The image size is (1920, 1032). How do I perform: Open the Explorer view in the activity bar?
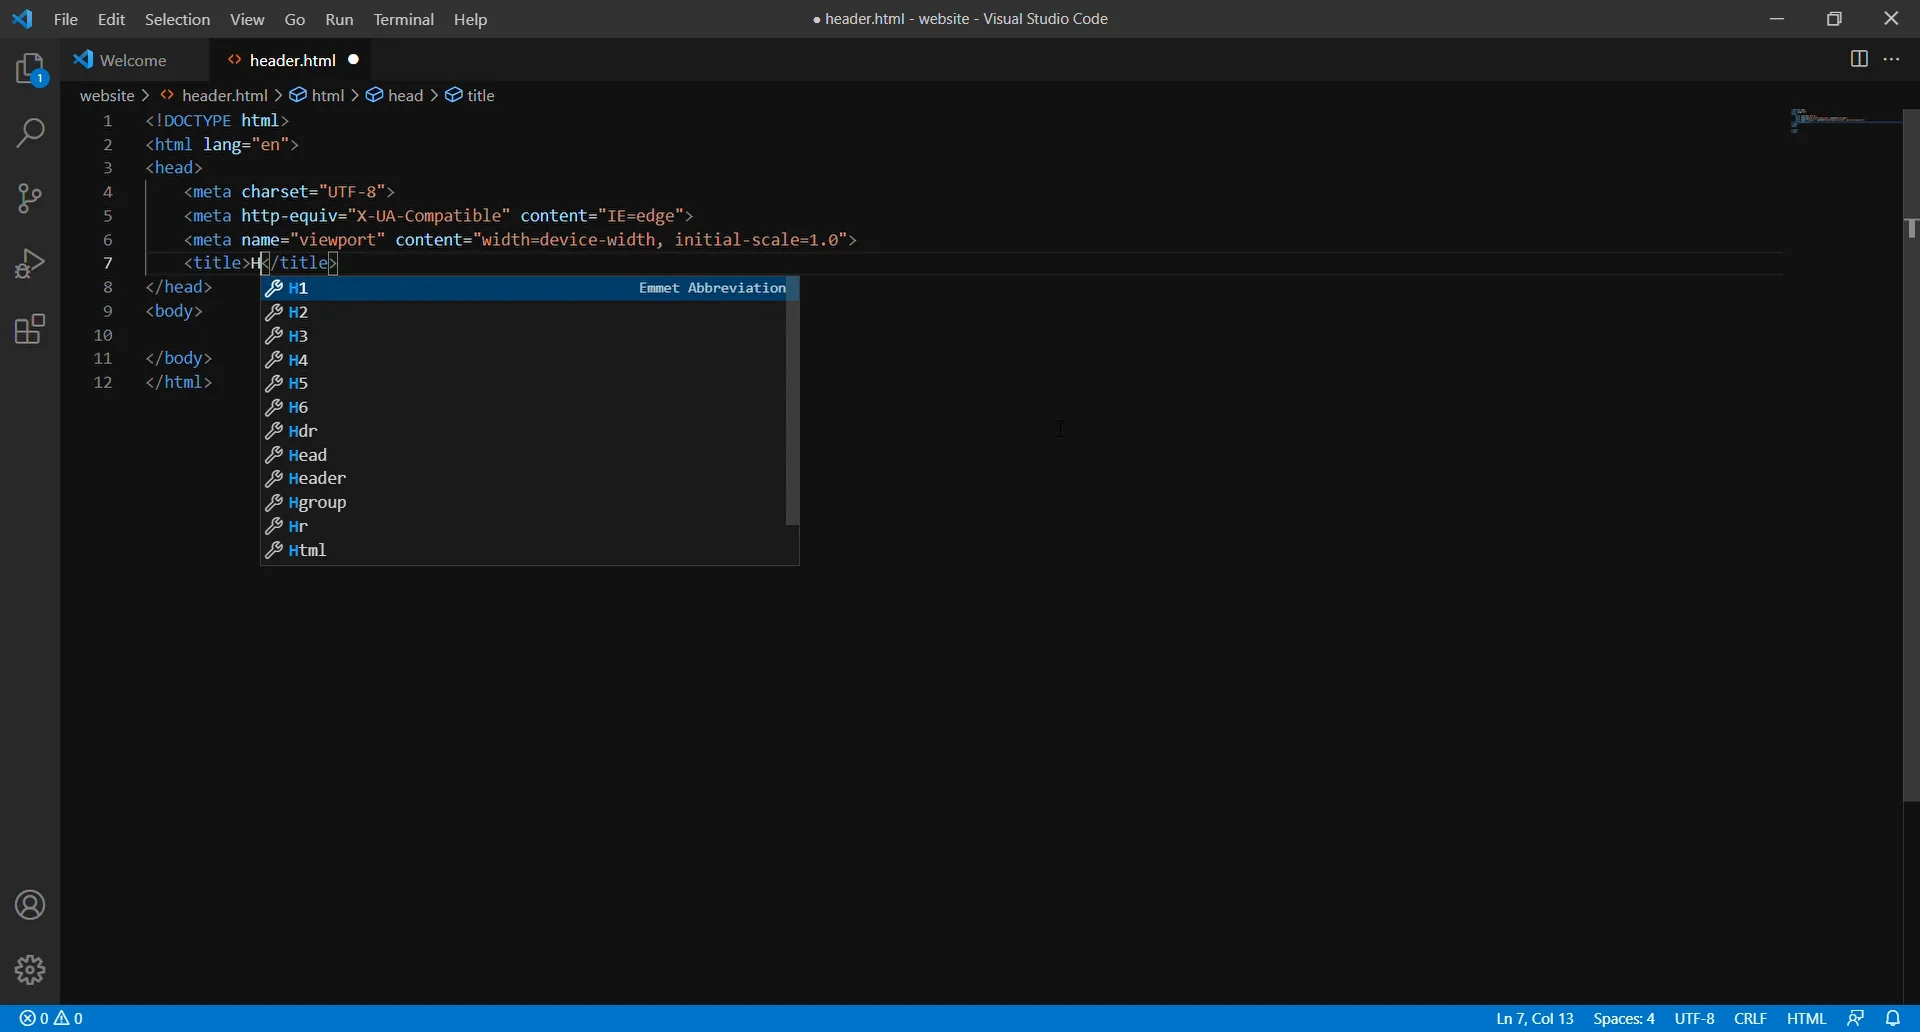[29, 69]
